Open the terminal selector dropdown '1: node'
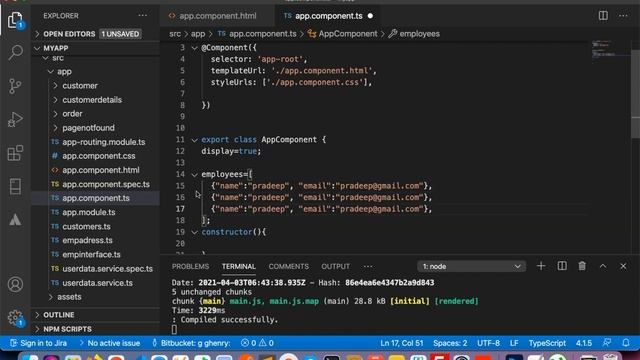 coord(471,267)
